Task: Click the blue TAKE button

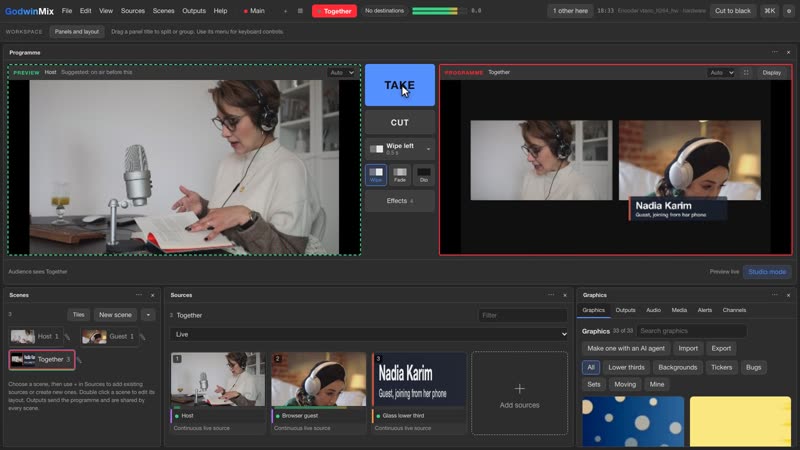Action: [400, 85]
